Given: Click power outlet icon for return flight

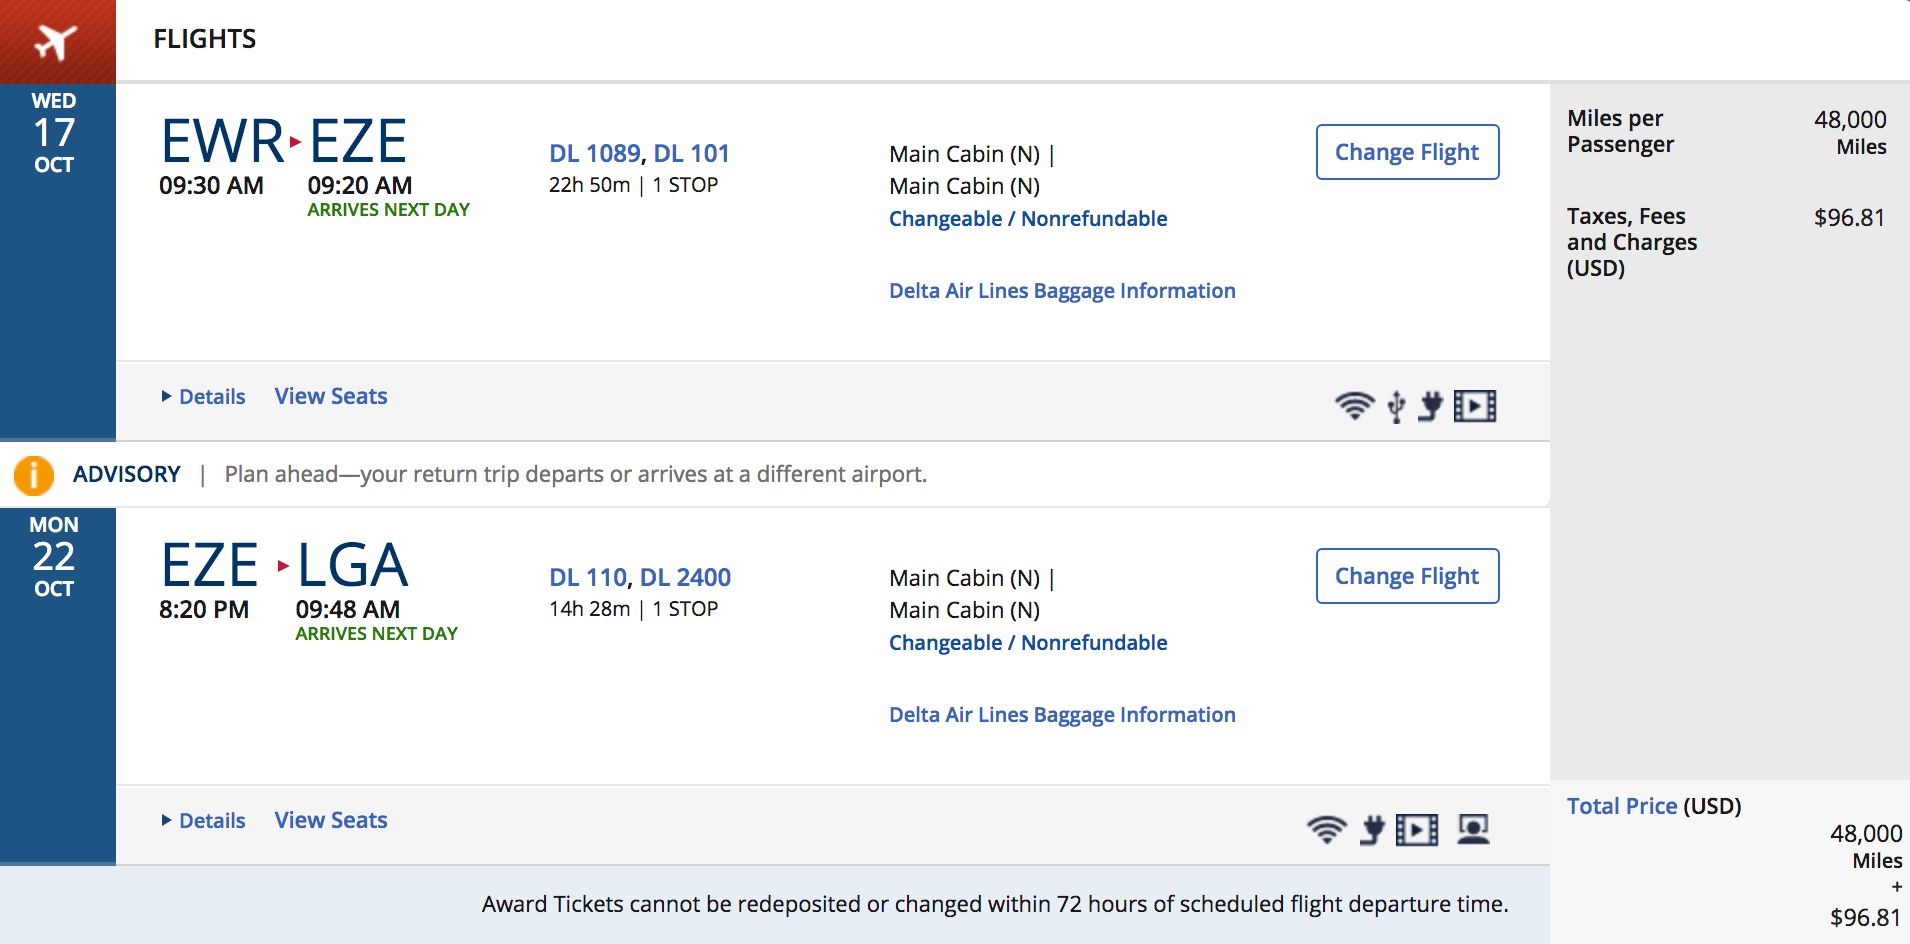Looking at the screenshot, I should click(x=1372, y=830).
